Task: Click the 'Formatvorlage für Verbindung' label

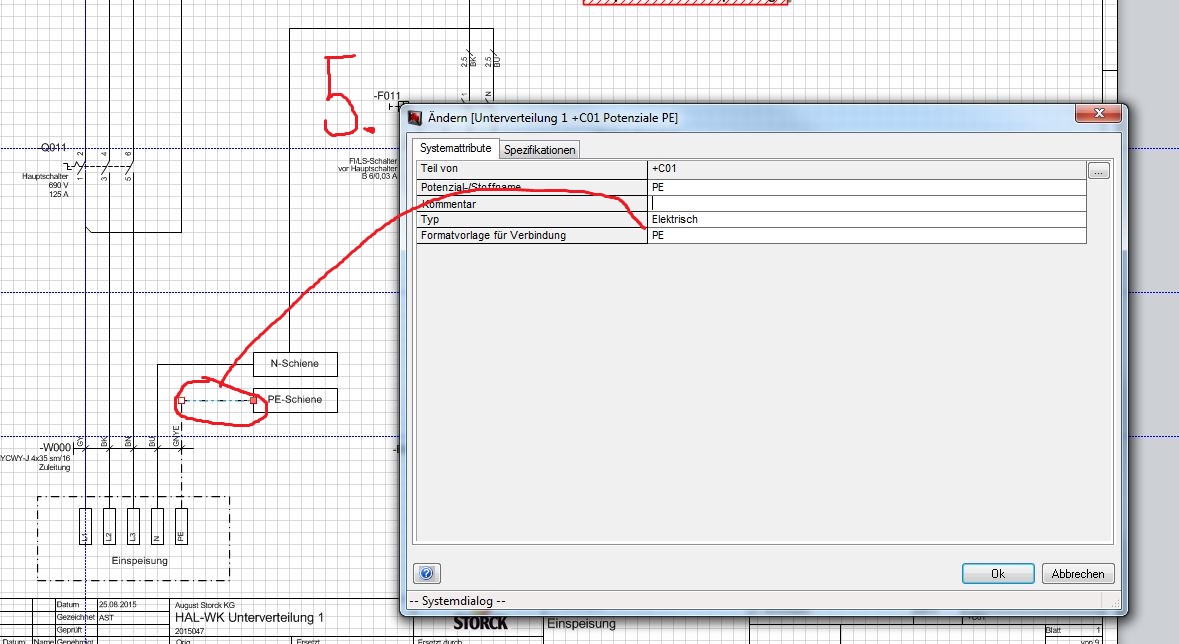Action: click(x=493, y=235)
